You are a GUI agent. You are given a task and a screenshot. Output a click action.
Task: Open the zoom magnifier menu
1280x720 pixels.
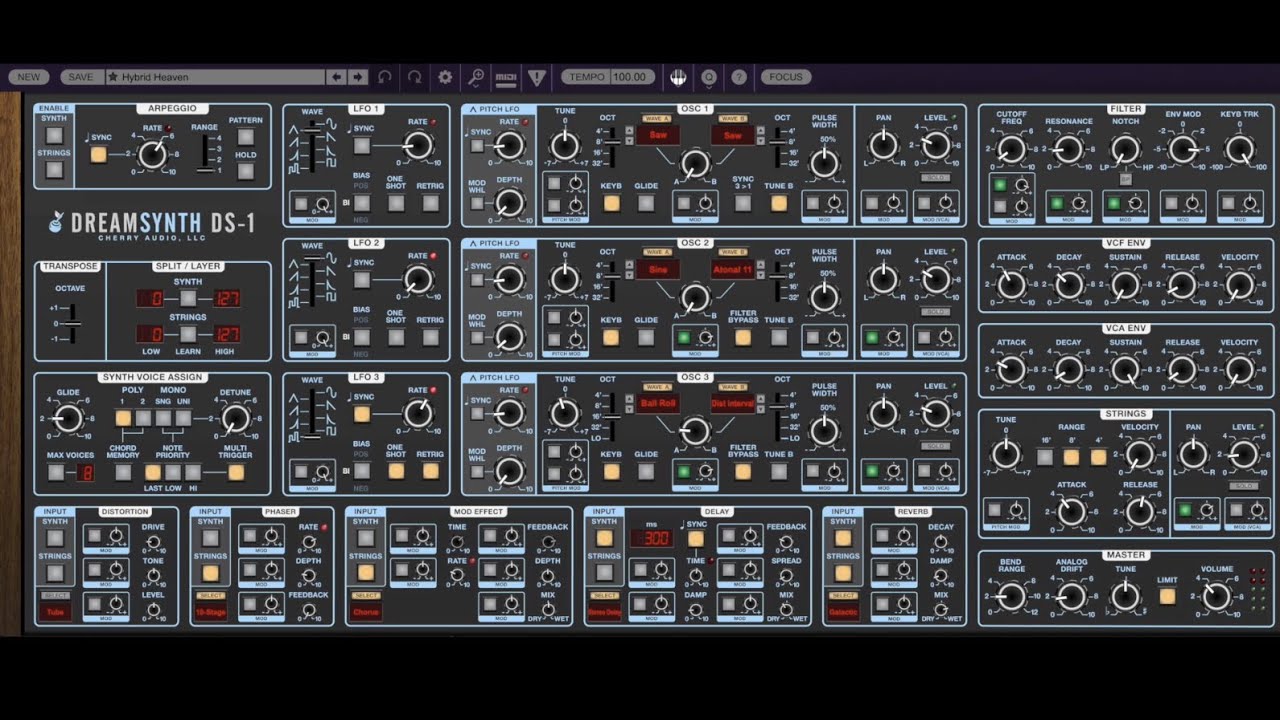click(476, 77)
